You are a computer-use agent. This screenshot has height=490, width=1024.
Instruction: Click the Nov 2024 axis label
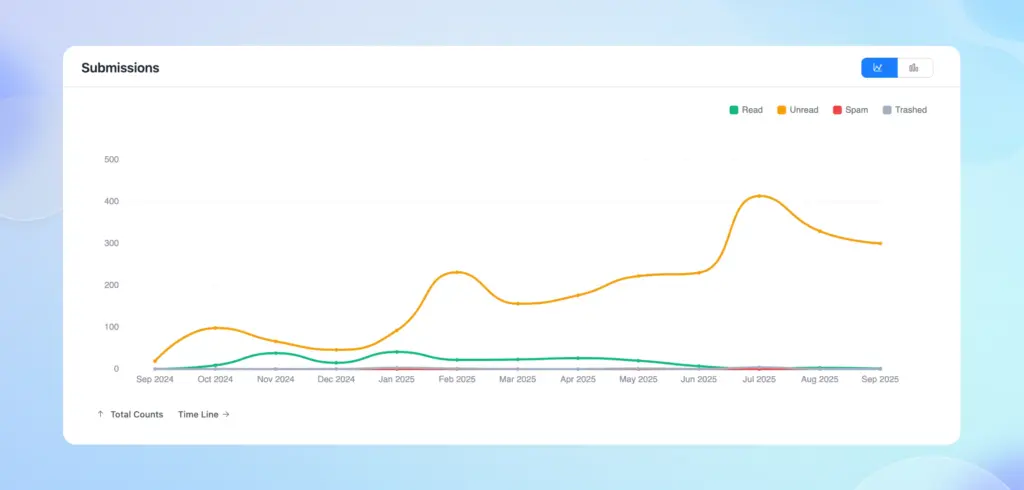tap(276, 380)
